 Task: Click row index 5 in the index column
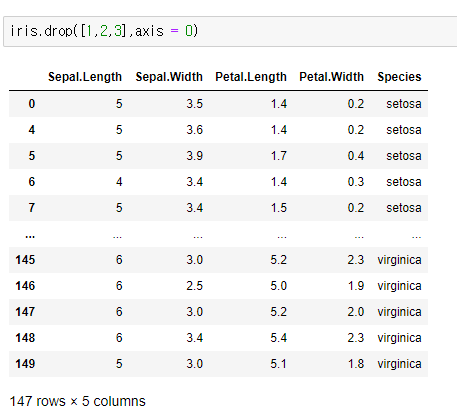pos(32,156)
